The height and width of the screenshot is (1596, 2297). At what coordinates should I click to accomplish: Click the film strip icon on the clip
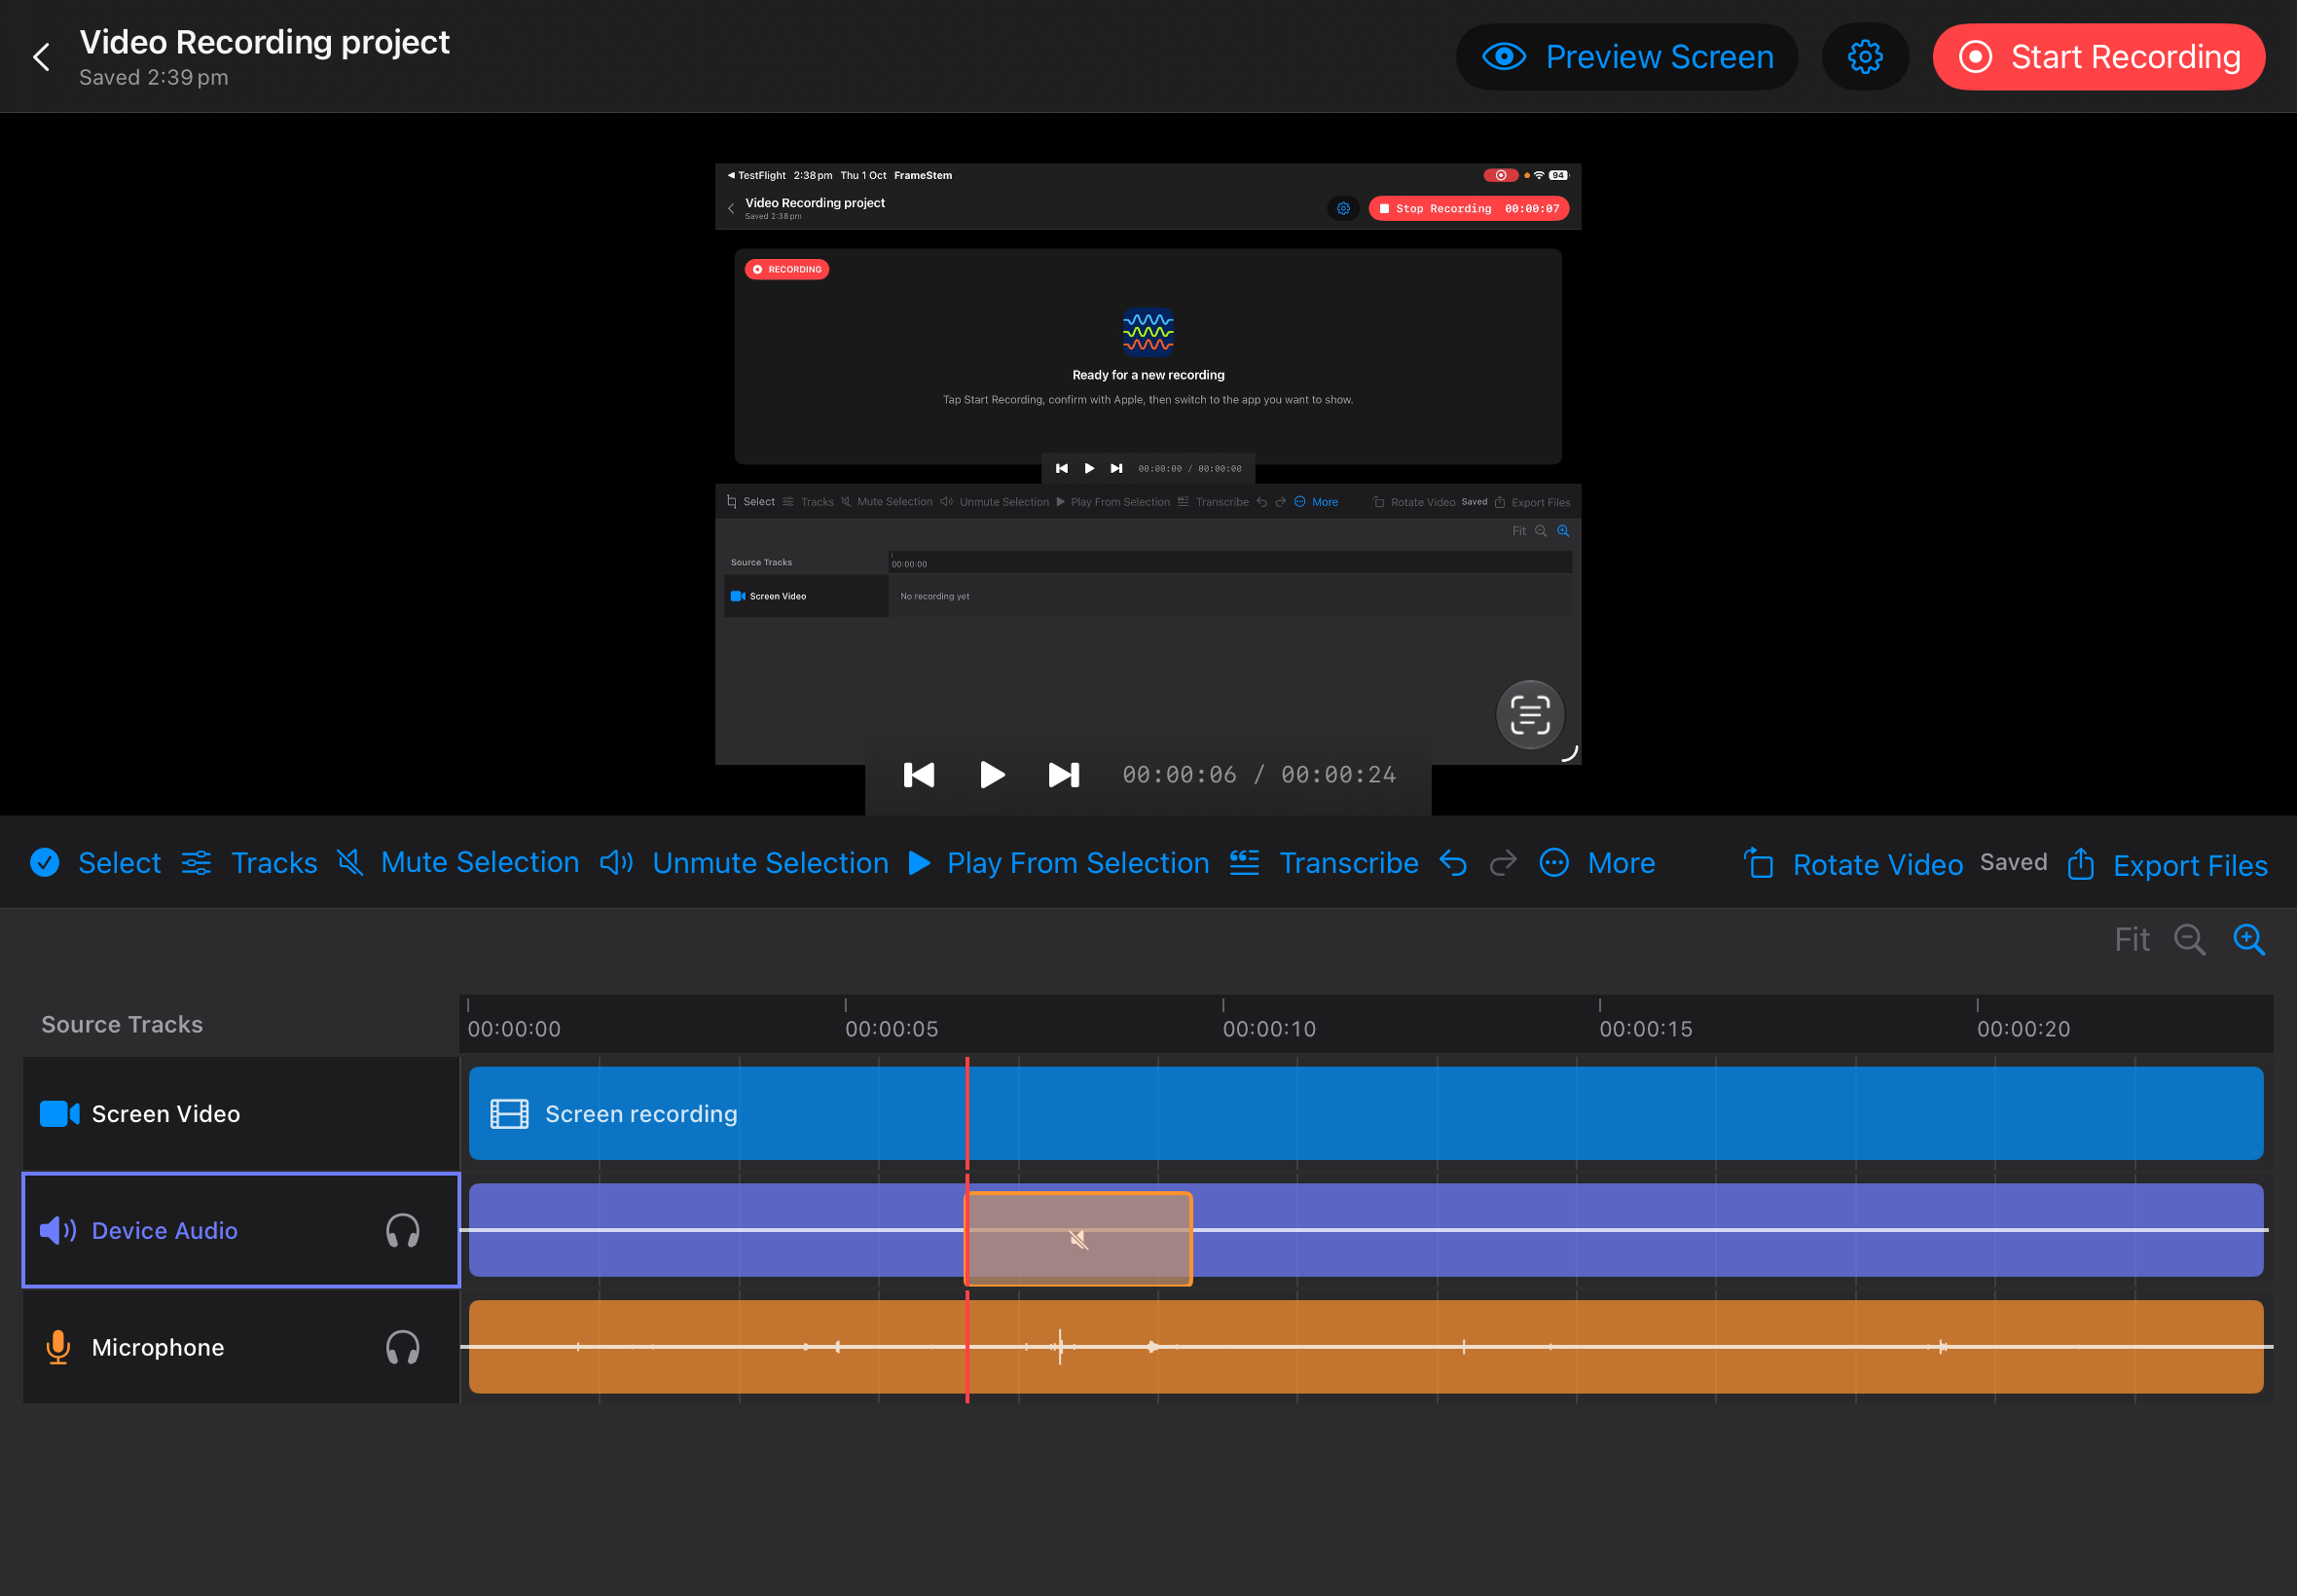pyautogui.click(x=509, y=1113)
